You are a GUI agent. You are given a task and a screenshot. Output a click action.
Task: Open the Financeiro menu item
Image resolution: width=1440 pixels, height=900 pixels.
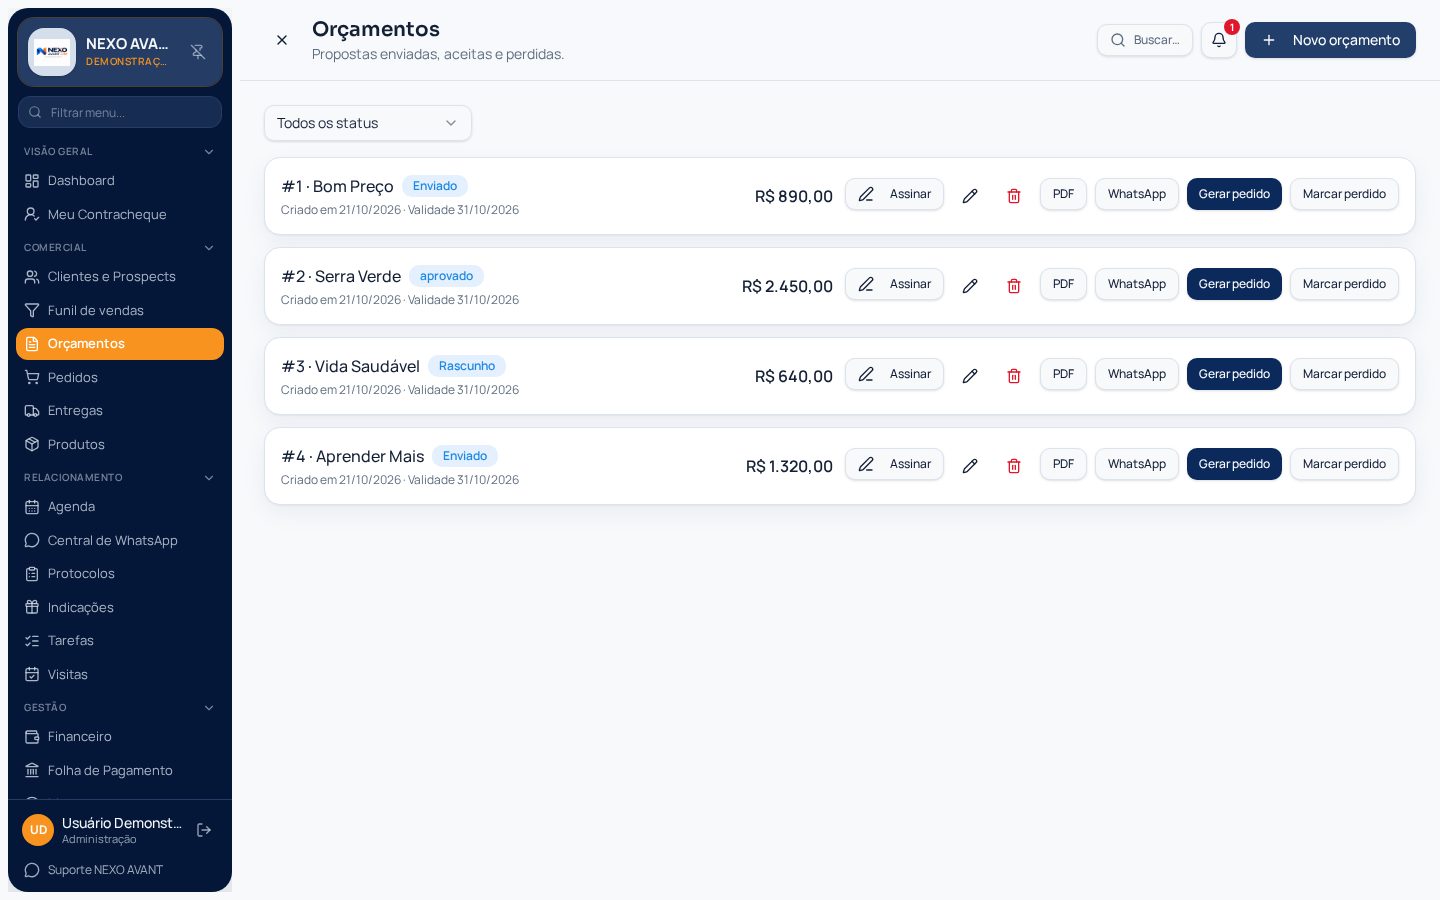click(x=120, y=737)
